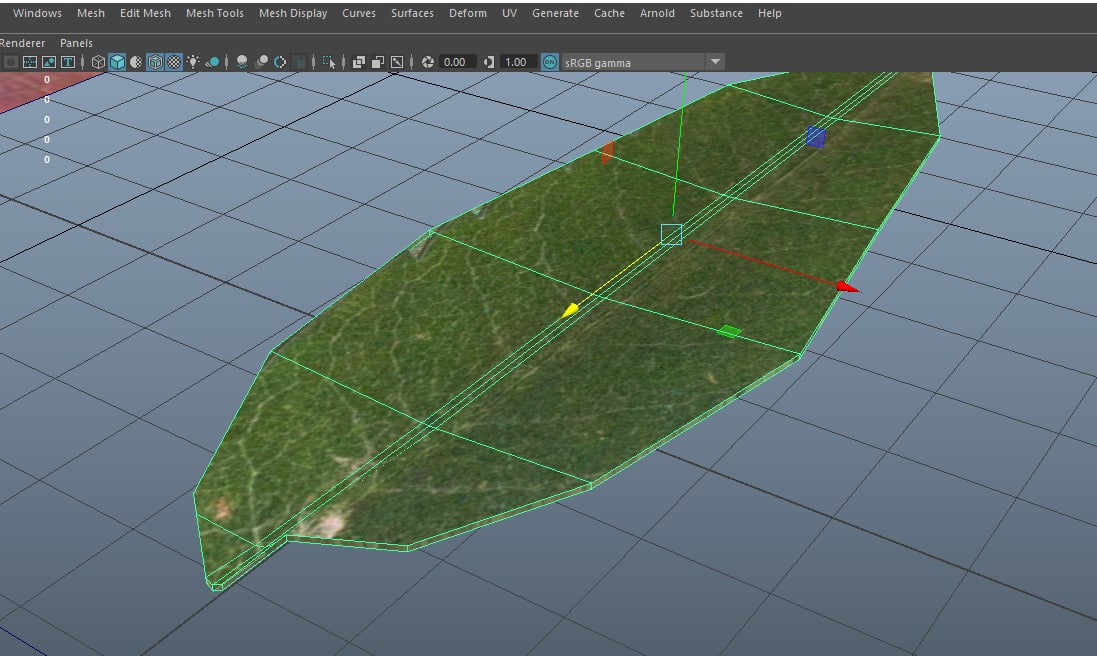This screenshot has height=656, width=1097.
Task: Click the gamma value field 1.00
Action: click(x=518, y=62)
